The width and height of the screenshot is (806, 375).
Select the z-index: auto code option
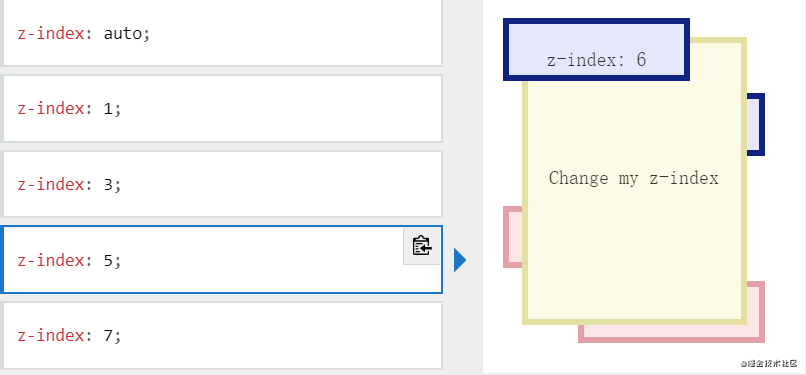(x=222, y=33)
